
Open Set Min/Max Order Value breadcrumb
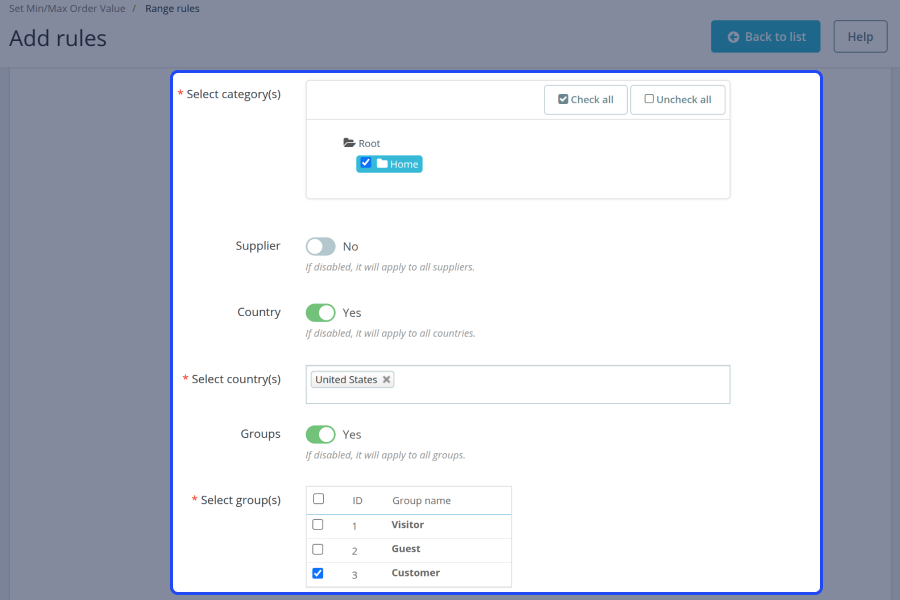67,9
